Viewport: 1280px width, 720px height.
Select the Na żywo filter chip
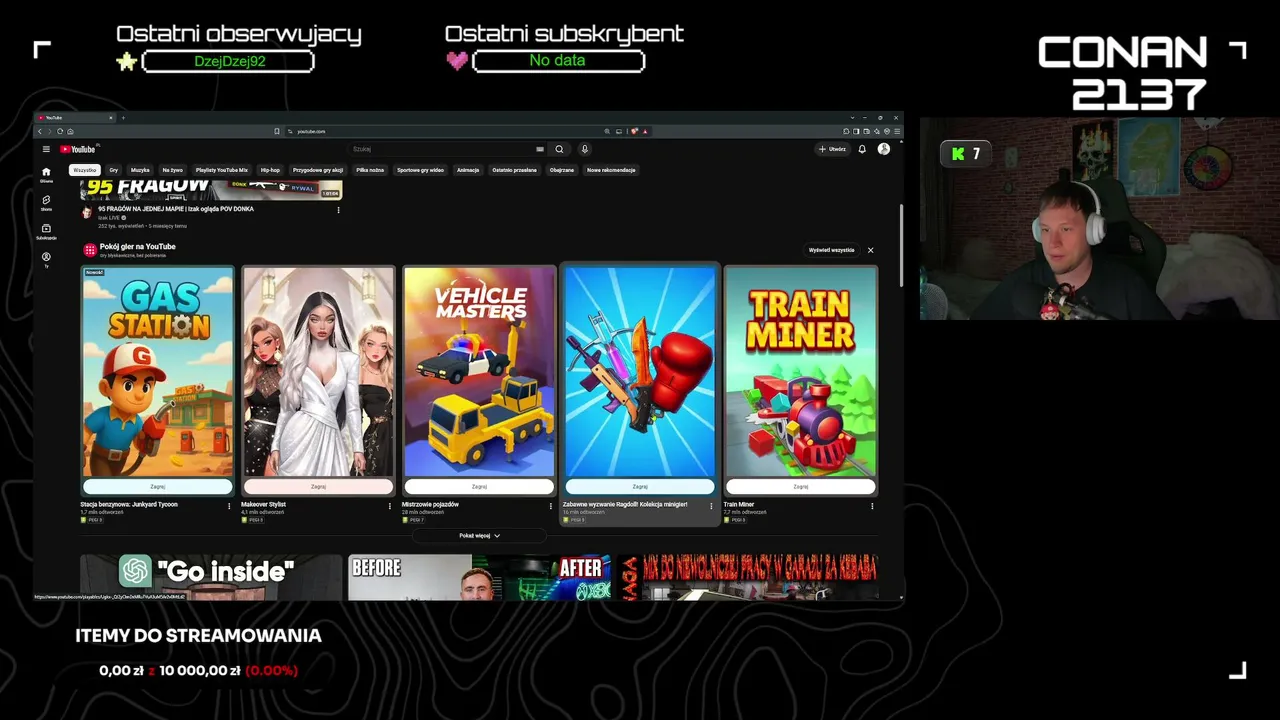coord(173,170)
